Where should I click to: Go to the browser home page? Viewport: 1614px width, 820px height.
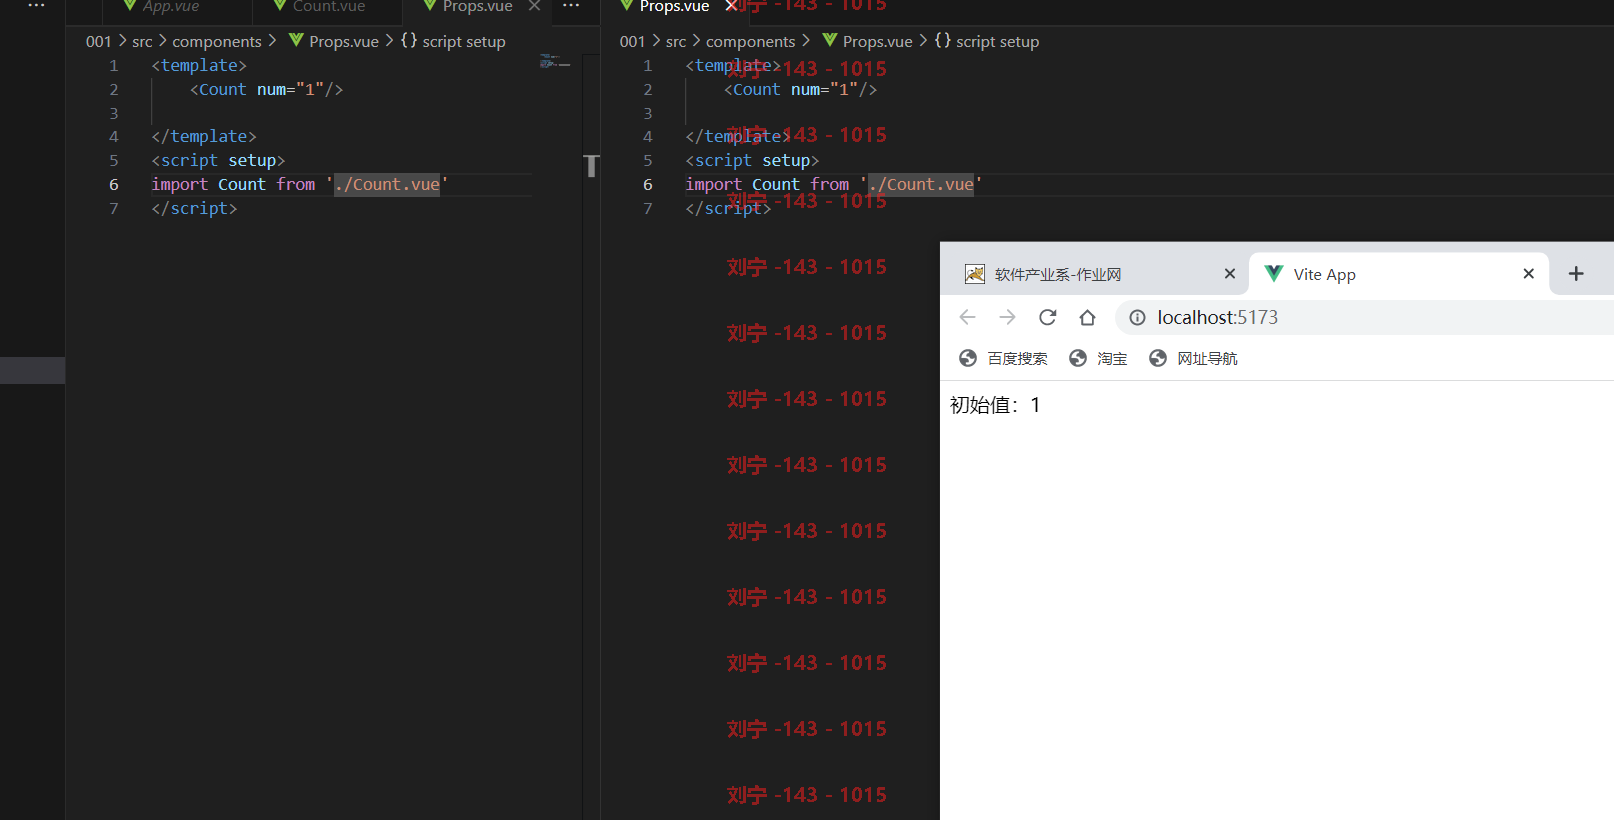(x=1087, y=317)
